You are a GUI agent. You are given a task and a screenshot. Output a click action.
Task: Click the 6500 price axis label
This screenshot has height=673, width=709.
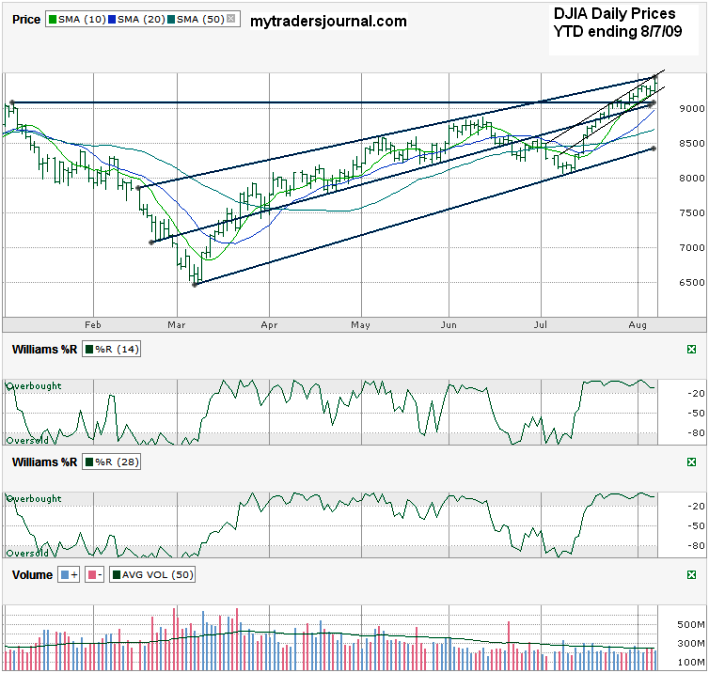pos(692,282)
